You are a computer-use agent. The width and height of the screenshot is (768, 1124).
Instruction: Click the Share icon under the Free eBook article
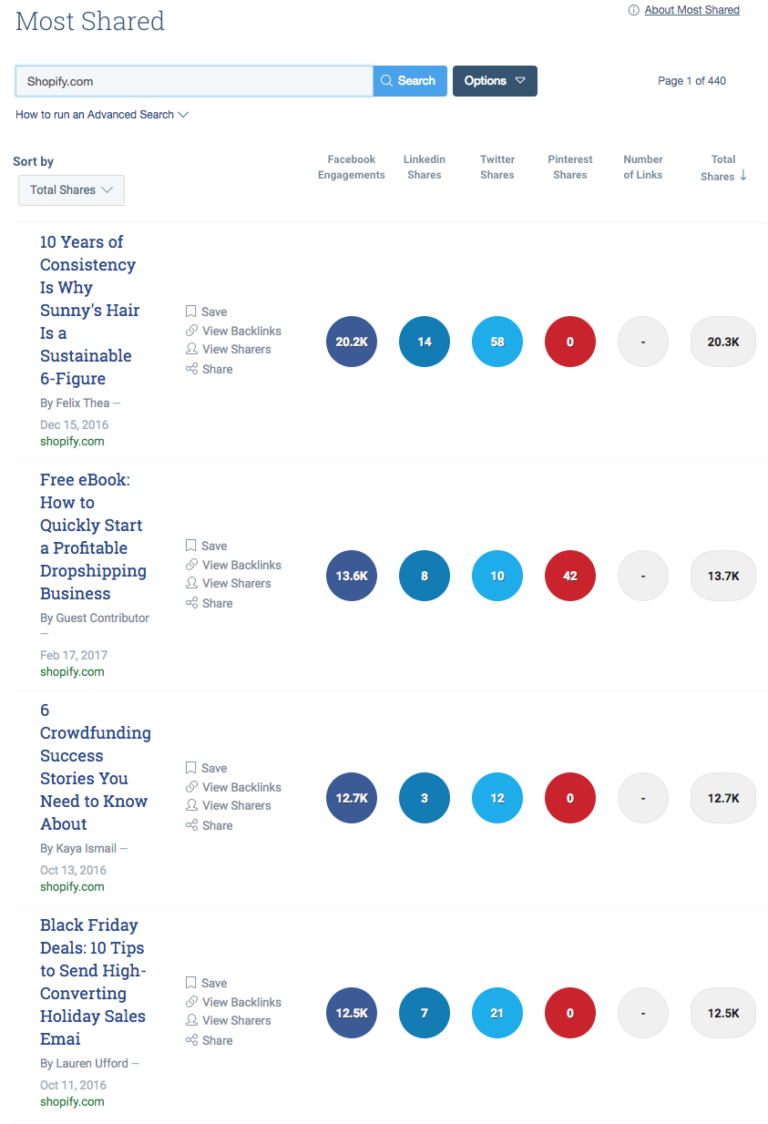click(x=193, y=603)
